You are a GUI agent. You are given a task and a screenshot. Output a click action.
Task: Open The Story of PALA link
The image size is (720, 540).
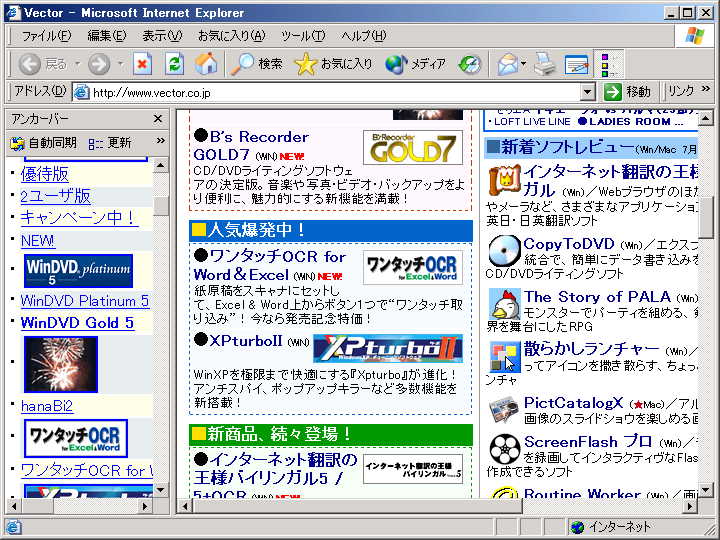tap(597, 297)
